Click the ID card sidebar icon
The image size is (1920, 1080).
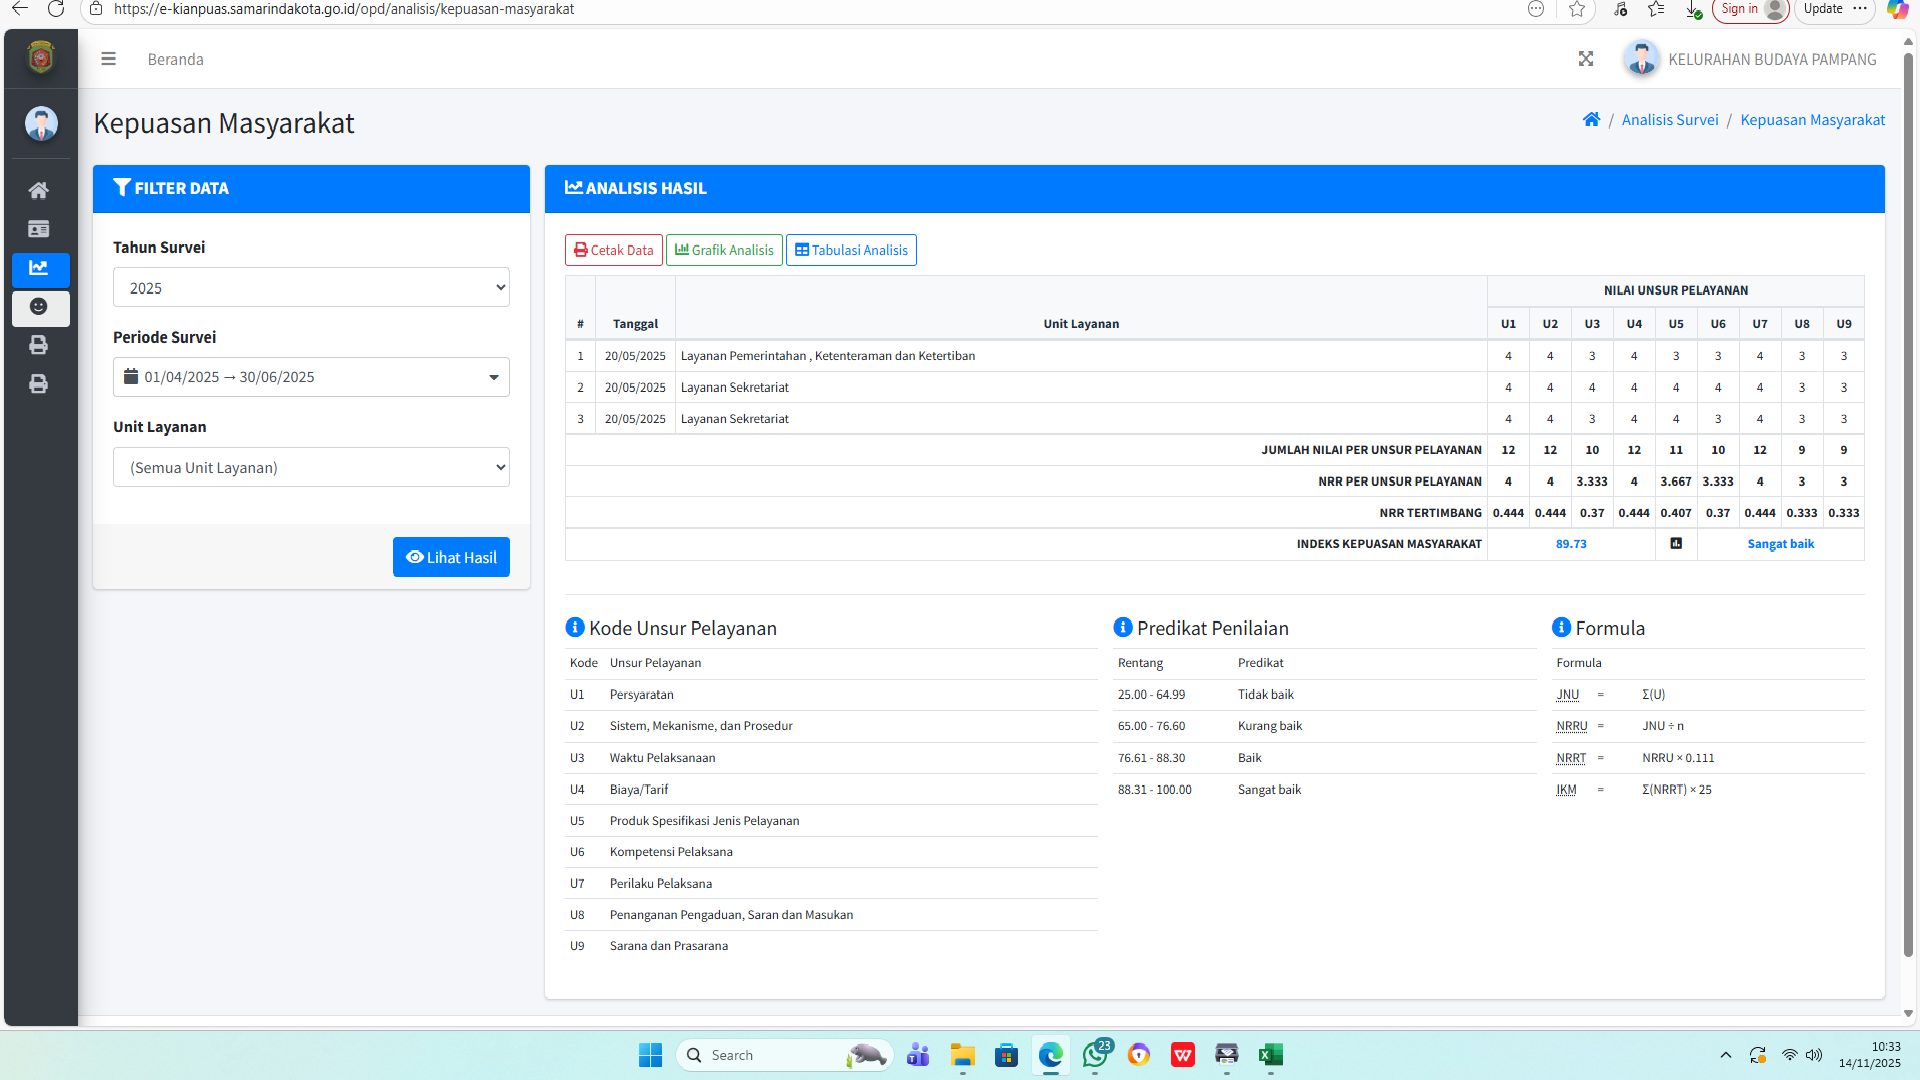(39, 229)
